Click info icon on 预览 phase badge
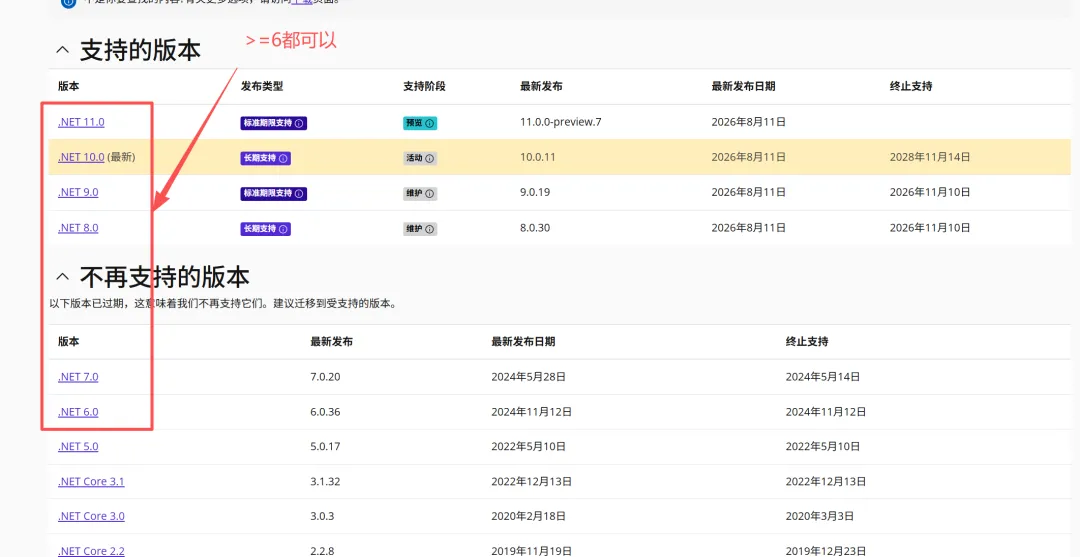This screenshot has width=1080, height=557. pos(430,123)
